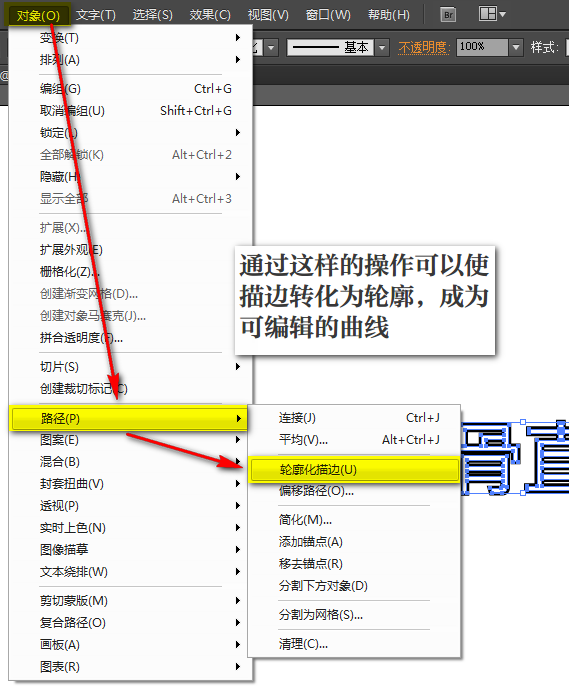Open the 选择(S) menu
The image size is (569, 692).
point(153,15)
